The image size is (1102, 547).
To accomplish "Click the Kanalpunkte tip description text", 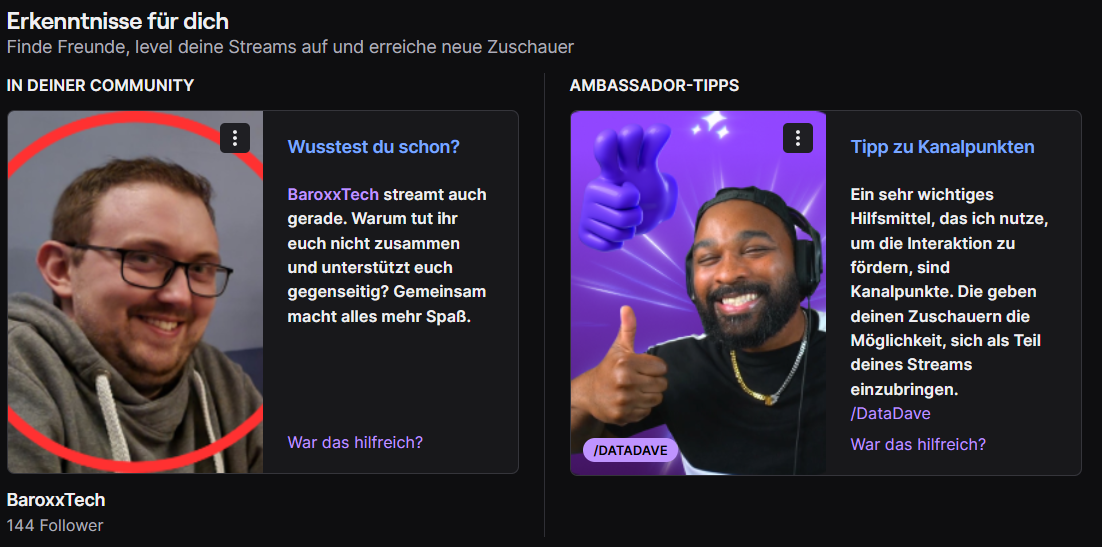I will coord(949,292).
